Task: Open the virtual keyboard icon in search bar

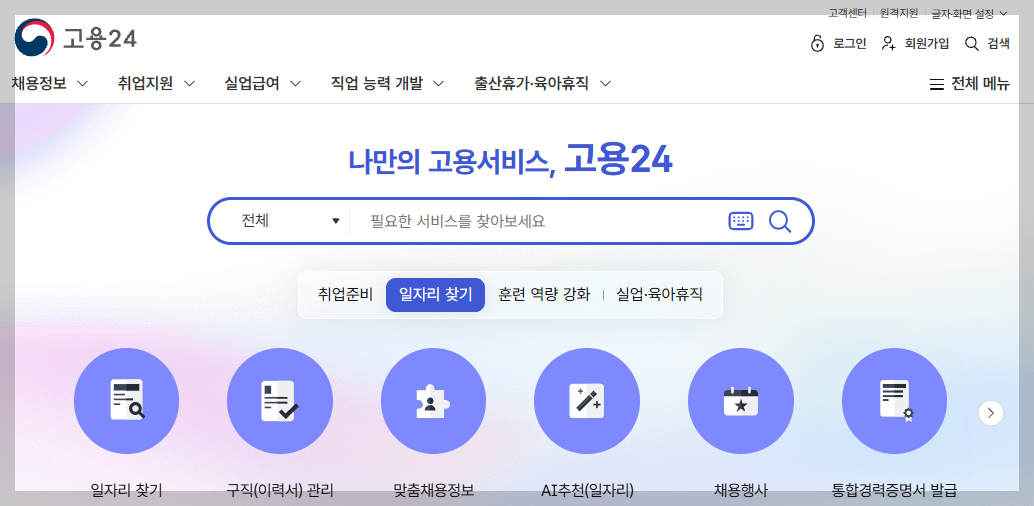Action: [741, 221]
